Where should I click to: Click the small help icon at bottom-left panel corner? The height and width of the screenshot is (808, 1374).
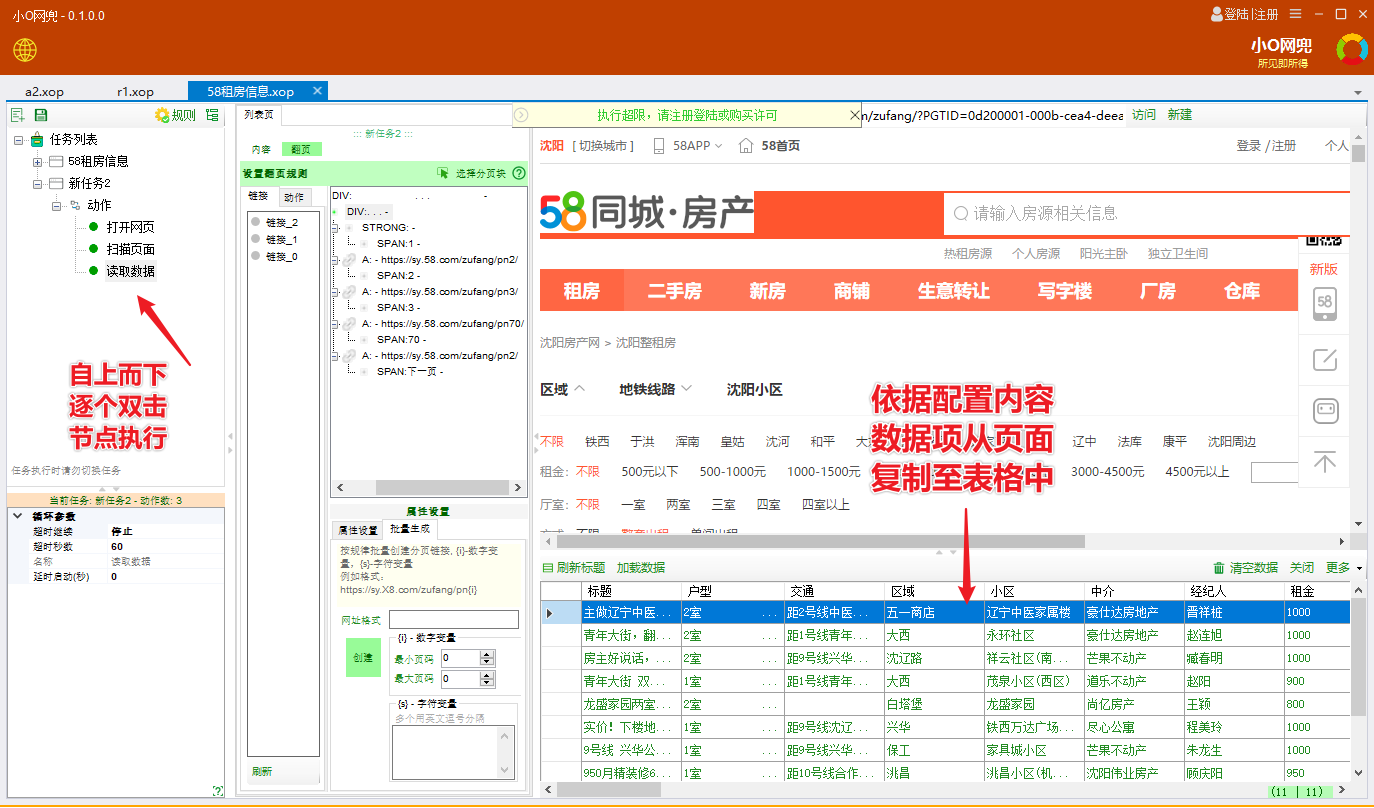pos(218,791)
